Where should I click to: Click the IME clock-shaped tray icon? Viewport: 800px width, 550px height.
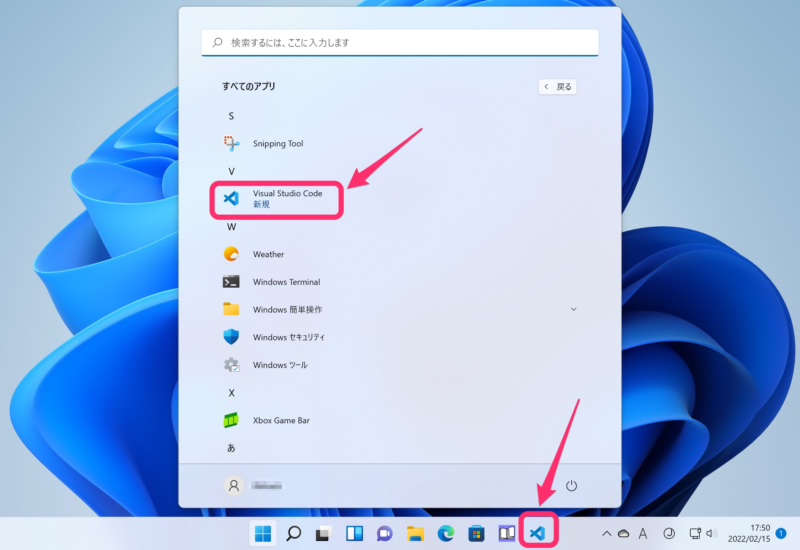[669, 534]
